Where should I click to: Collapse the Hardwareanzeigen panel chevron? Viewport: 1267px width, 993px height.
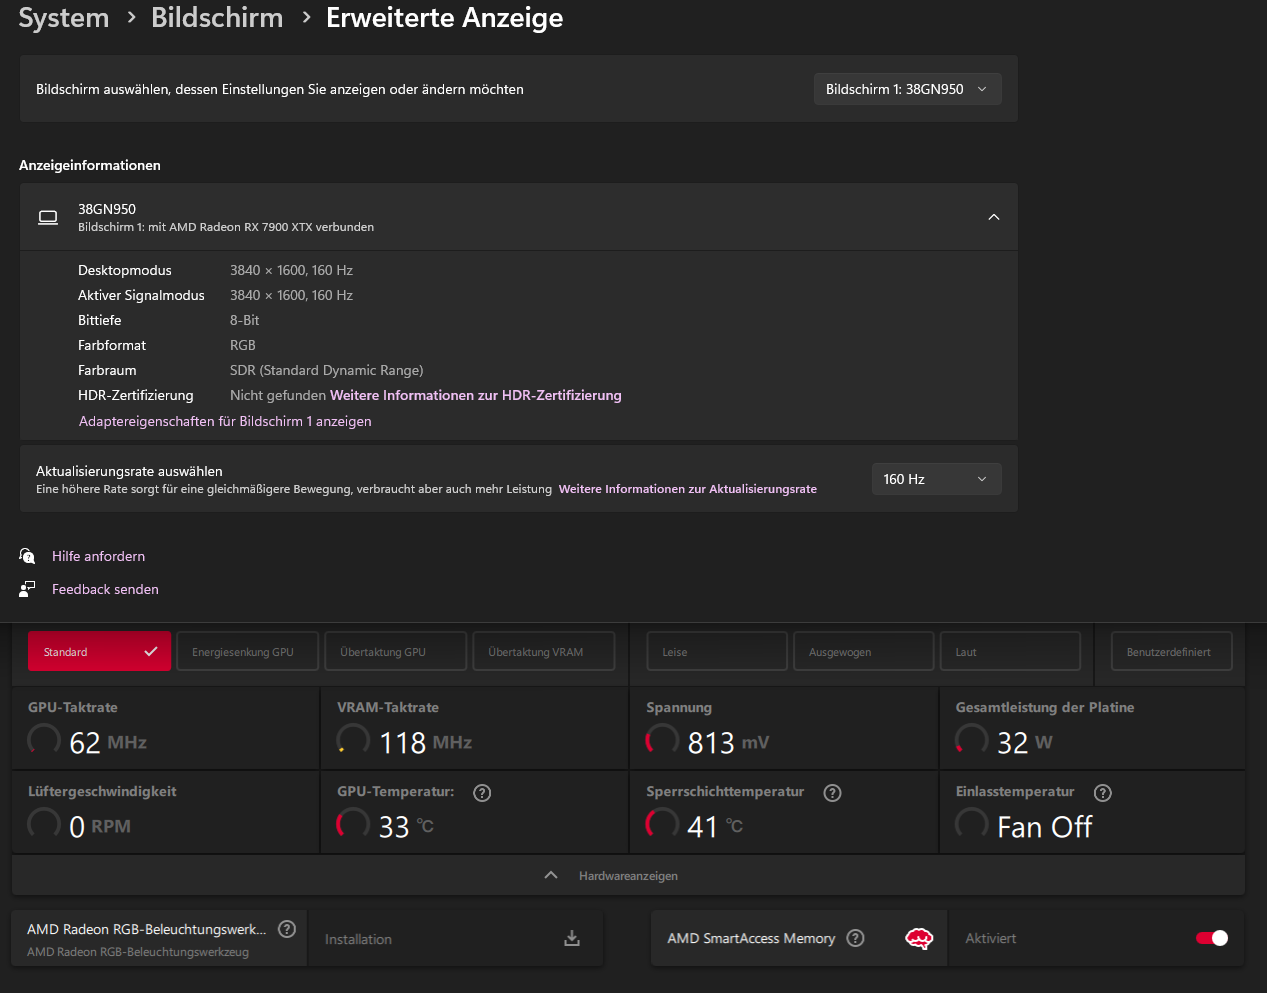point(551,875)
